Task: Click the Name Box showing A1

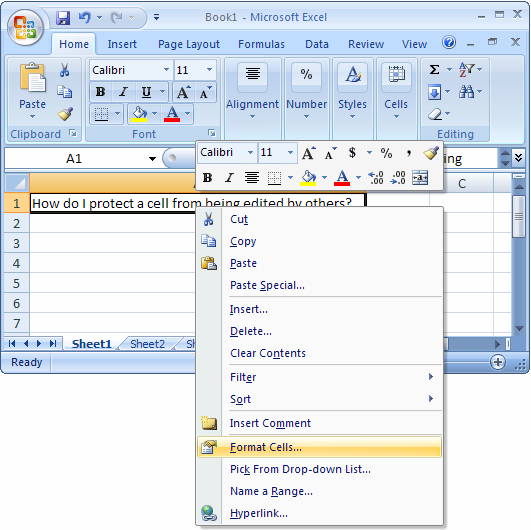Action: (74, 158)
